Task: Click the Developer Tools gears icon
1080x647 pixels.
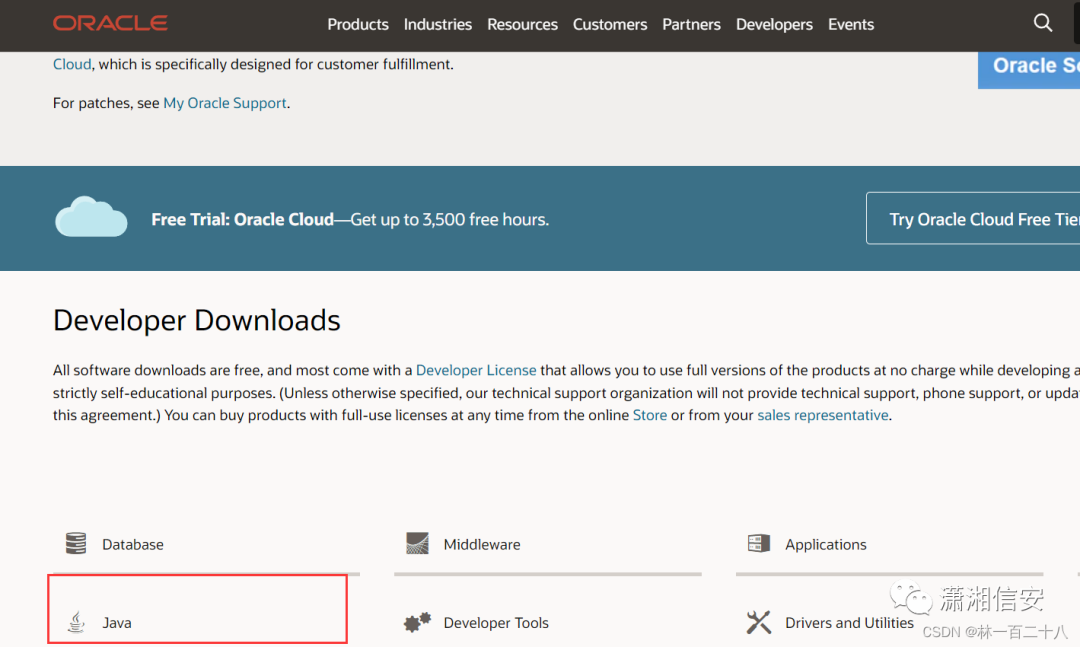Action: point(417,622)
